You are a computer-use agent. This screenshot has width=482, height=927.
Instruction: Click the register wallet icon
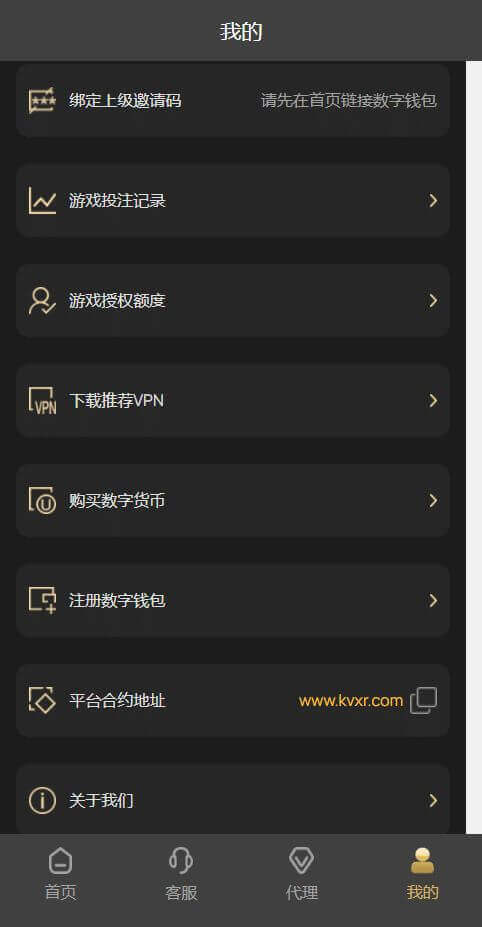[x=42, y=600]
